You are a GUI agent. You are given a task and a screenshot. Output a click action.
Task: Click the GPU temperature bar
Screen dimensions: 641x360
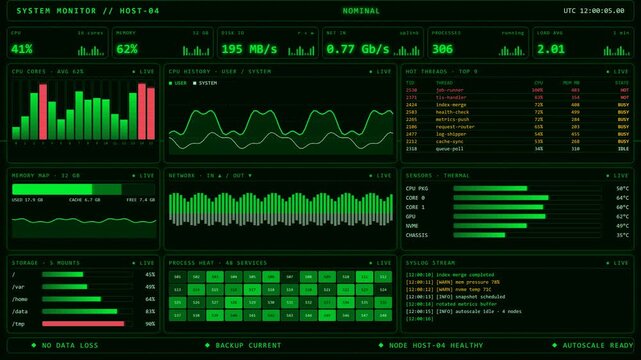(x=527, y=217)
